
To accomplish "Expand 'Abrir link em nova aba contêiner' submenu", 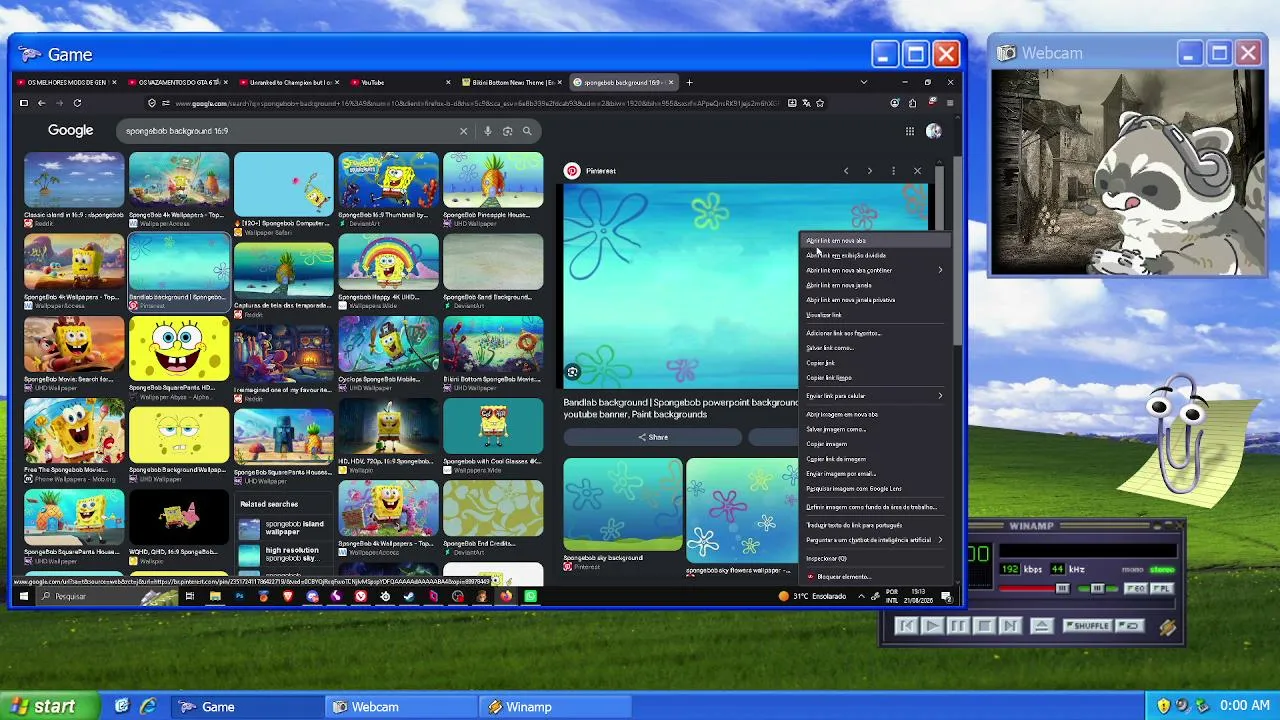I will point(874,270).
